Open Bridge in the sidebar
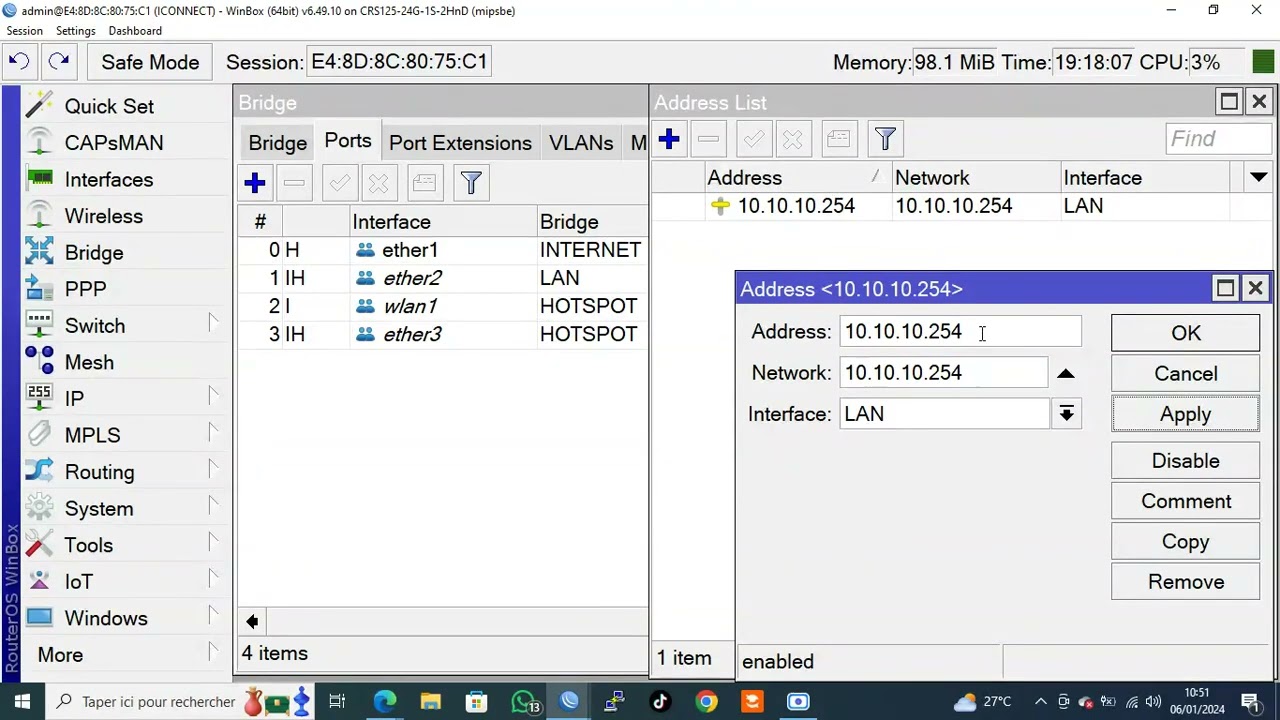 [94, 253]
